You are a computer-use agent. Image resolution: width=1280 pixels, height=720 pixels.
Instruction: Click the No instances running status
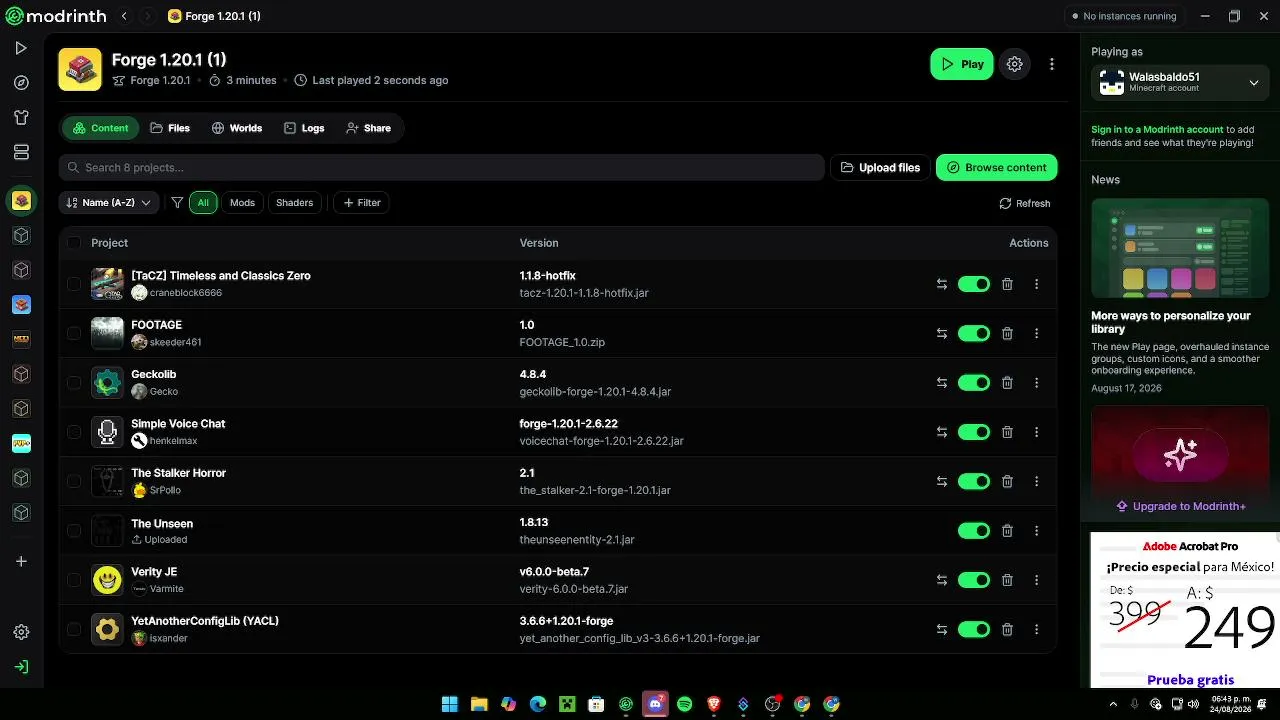click(1123, 16)
